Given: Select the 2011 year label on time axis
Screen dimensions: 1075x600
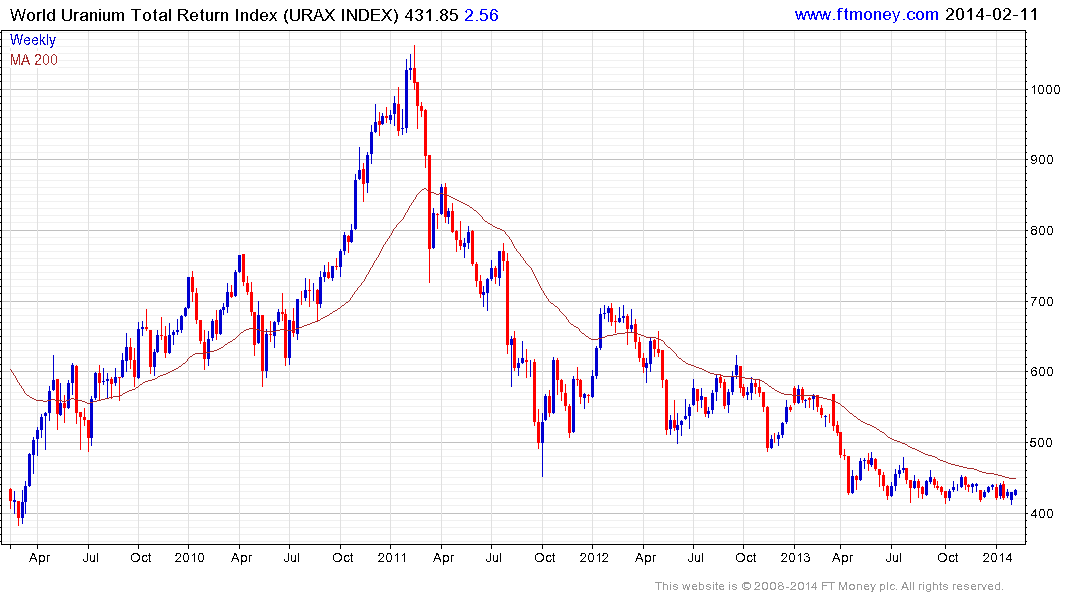Looking at the screenshot, I should coord(392,557).
